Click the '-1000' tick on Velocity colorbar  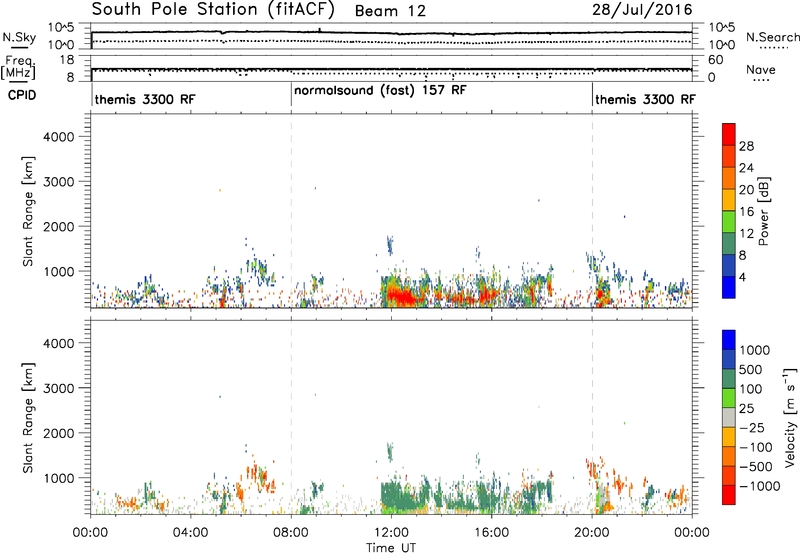(760, 486)
